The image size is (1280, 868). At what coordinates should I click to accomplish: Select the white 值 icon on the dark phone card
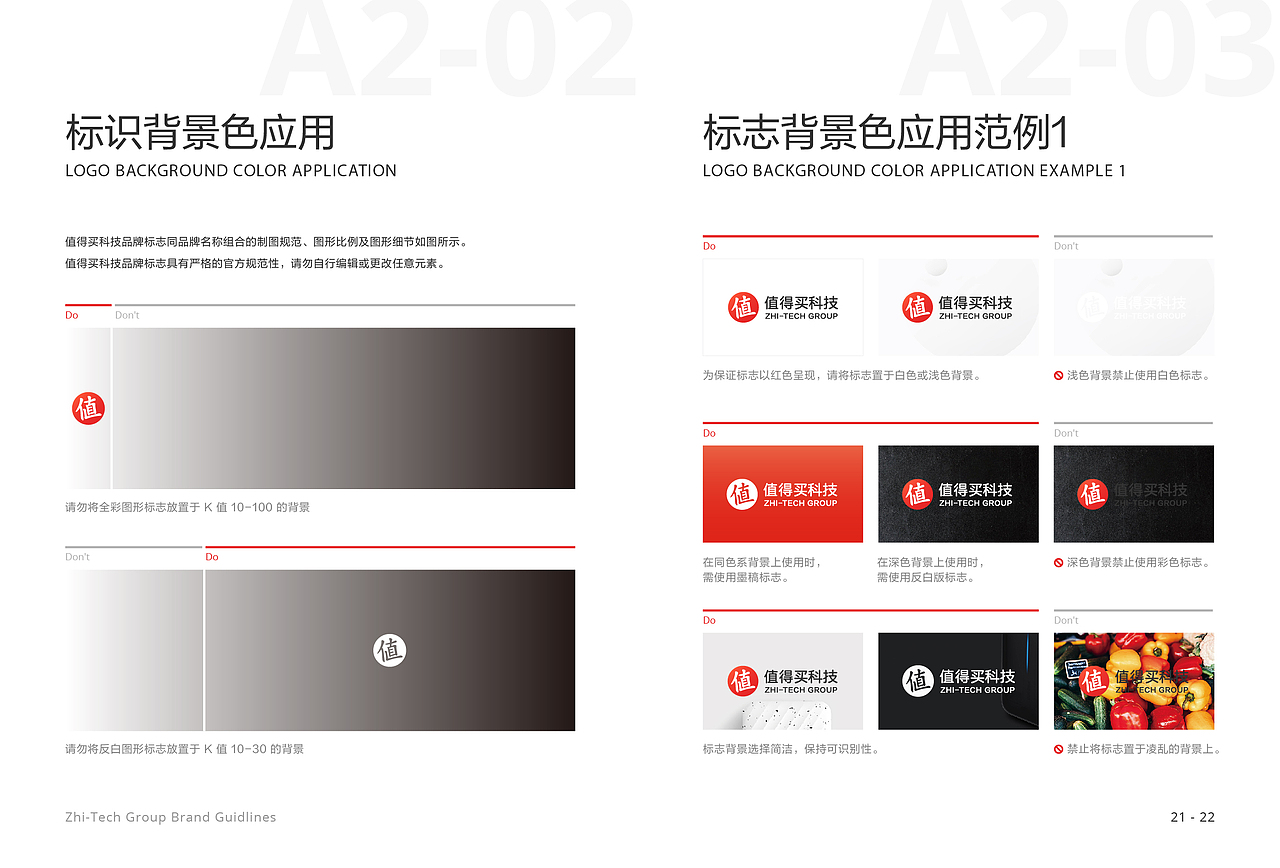pyautogui.click(x=918, y=681)
